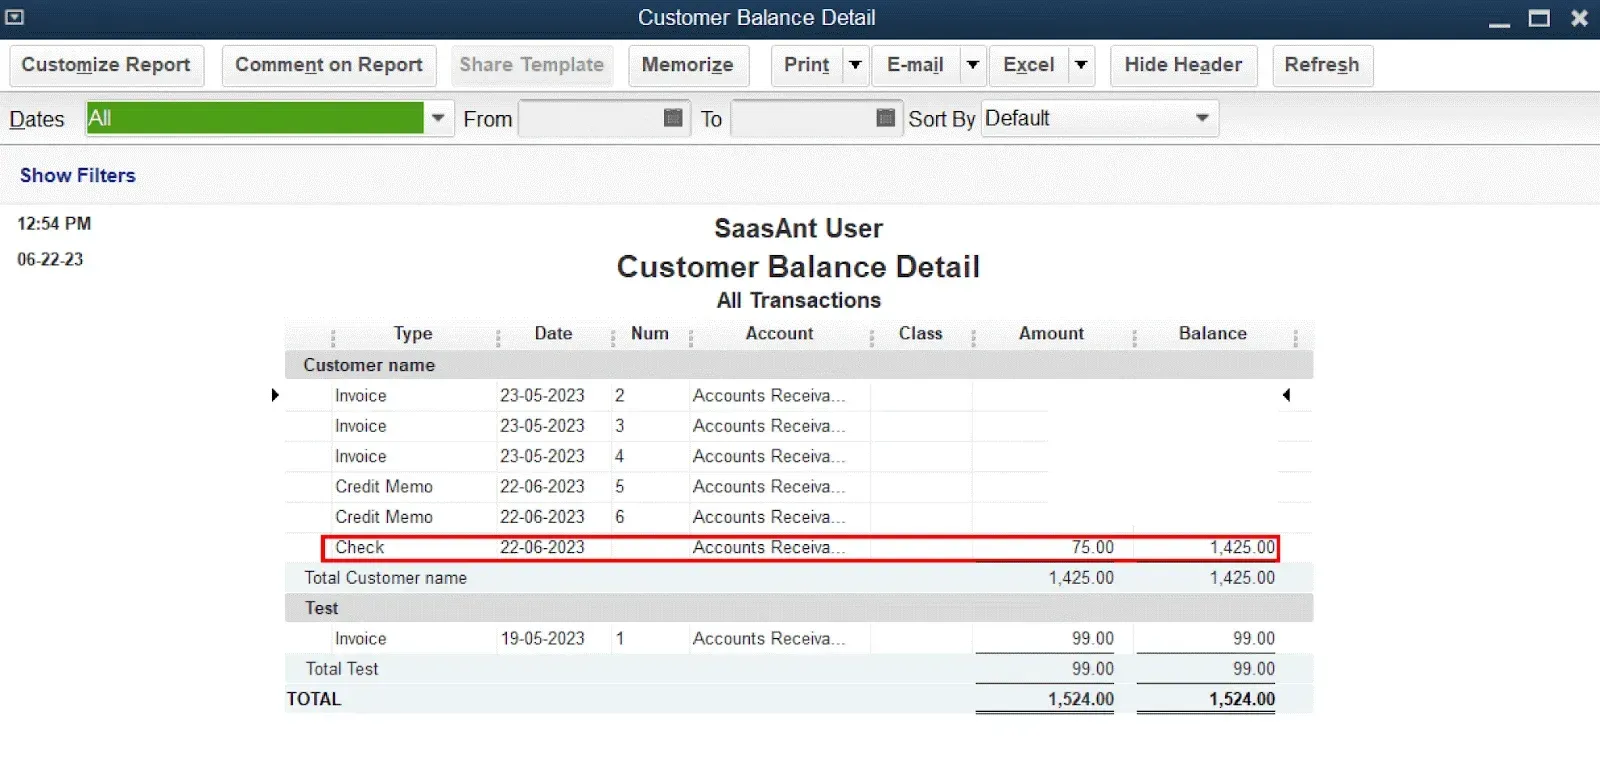This screenshot has width=1600, height=766.
Task: Click the Total Test row label
Action: pyautogui.click(x=342, y=669)
